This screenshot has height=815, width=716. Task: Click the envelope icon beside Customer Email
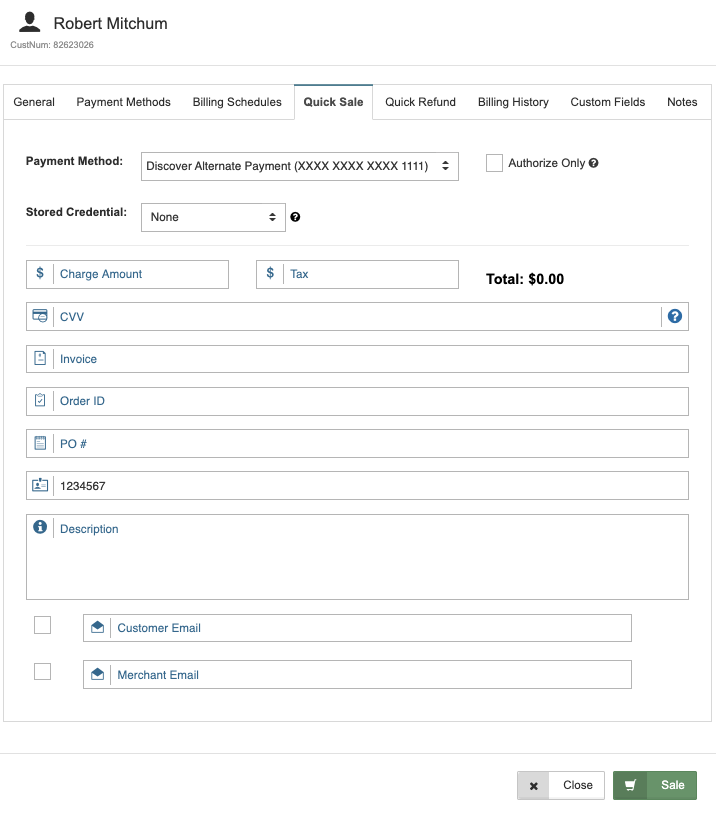[x=96, y=627]
